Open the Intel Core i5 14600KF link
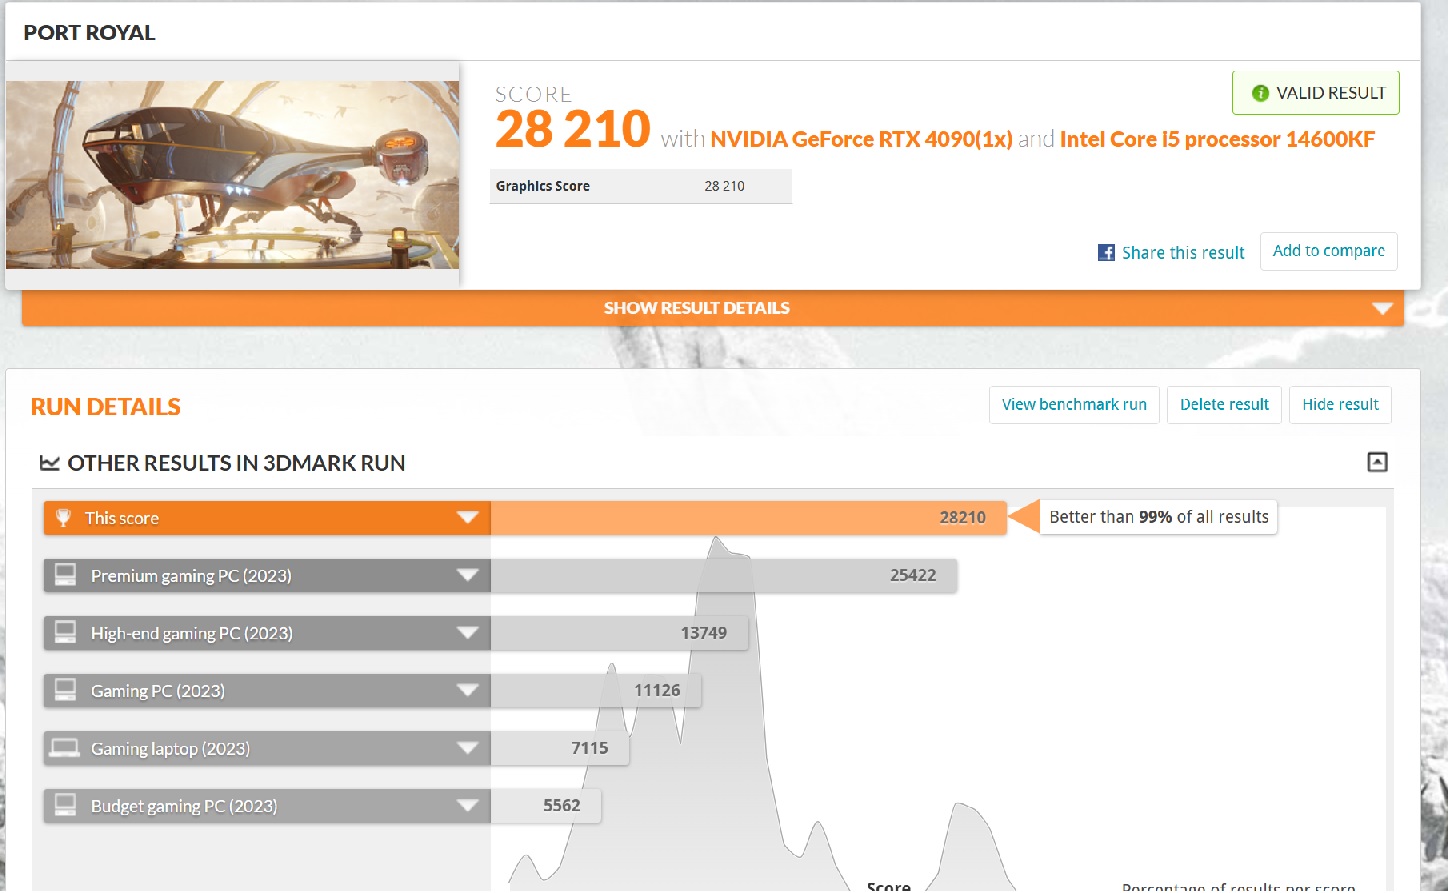 [1217, 140]
